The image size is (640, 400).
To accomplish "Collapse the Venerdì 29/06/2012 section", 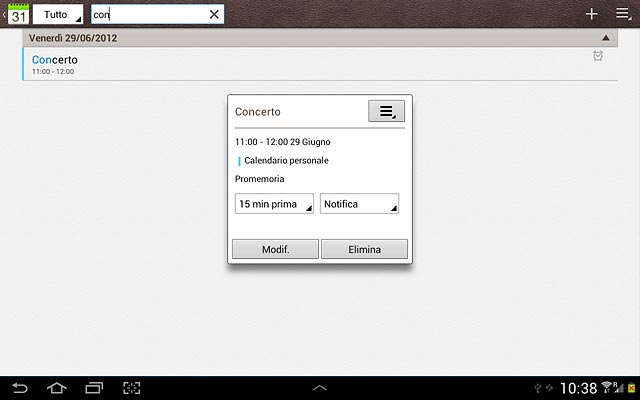I will pyautogui.click(x=606, y=38).
